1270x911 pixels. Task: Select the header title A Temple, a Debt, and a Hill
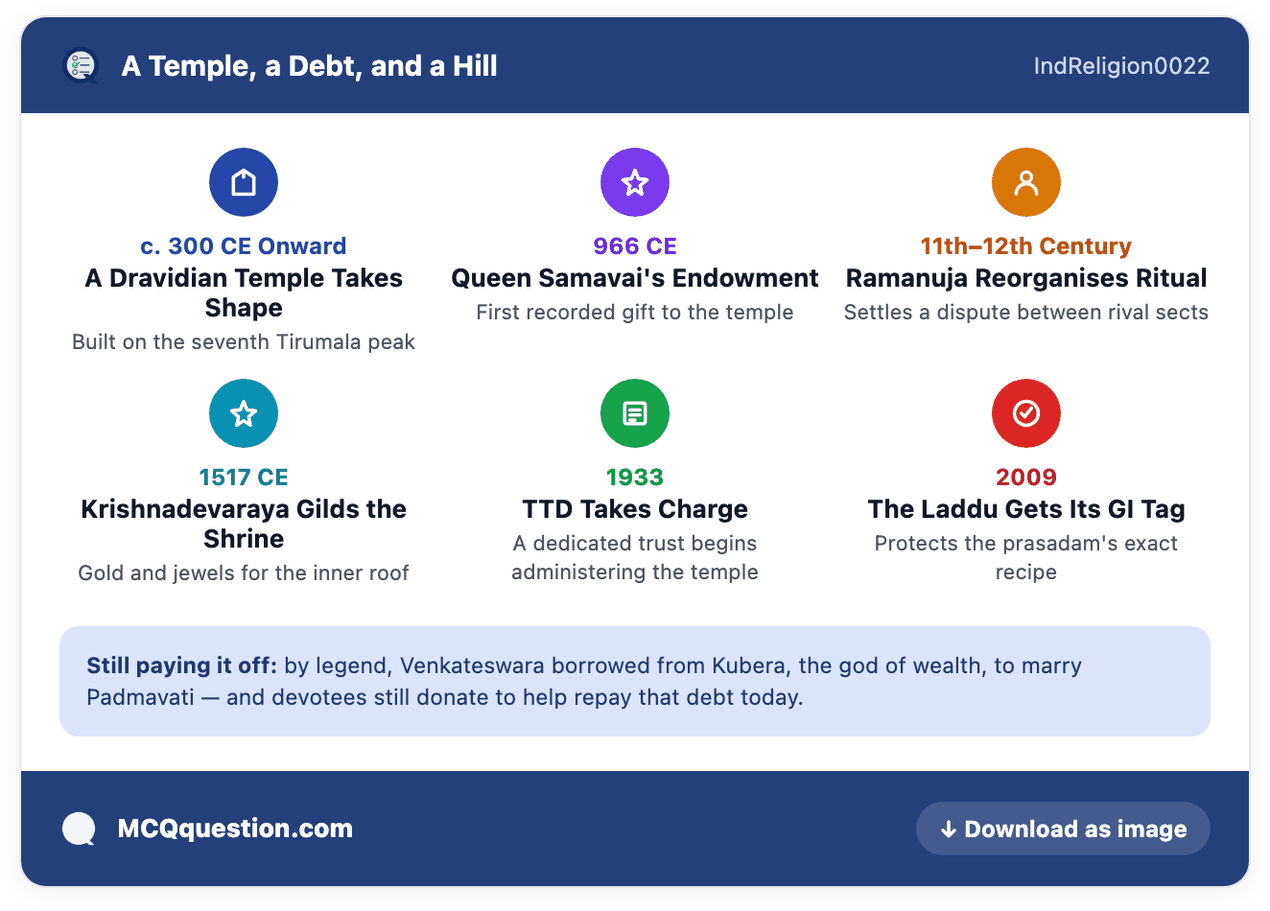(309, 66)
